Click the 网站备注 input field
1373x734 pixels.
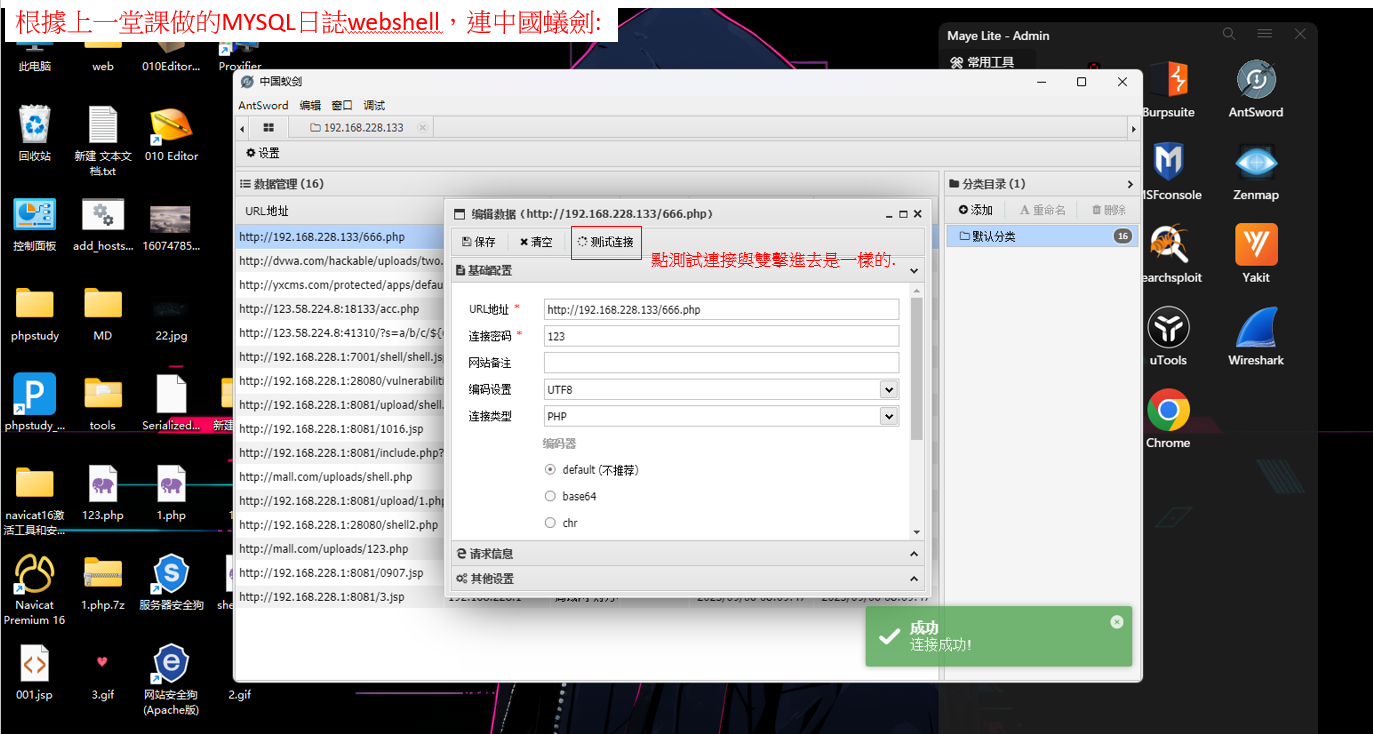coord(721,363)
